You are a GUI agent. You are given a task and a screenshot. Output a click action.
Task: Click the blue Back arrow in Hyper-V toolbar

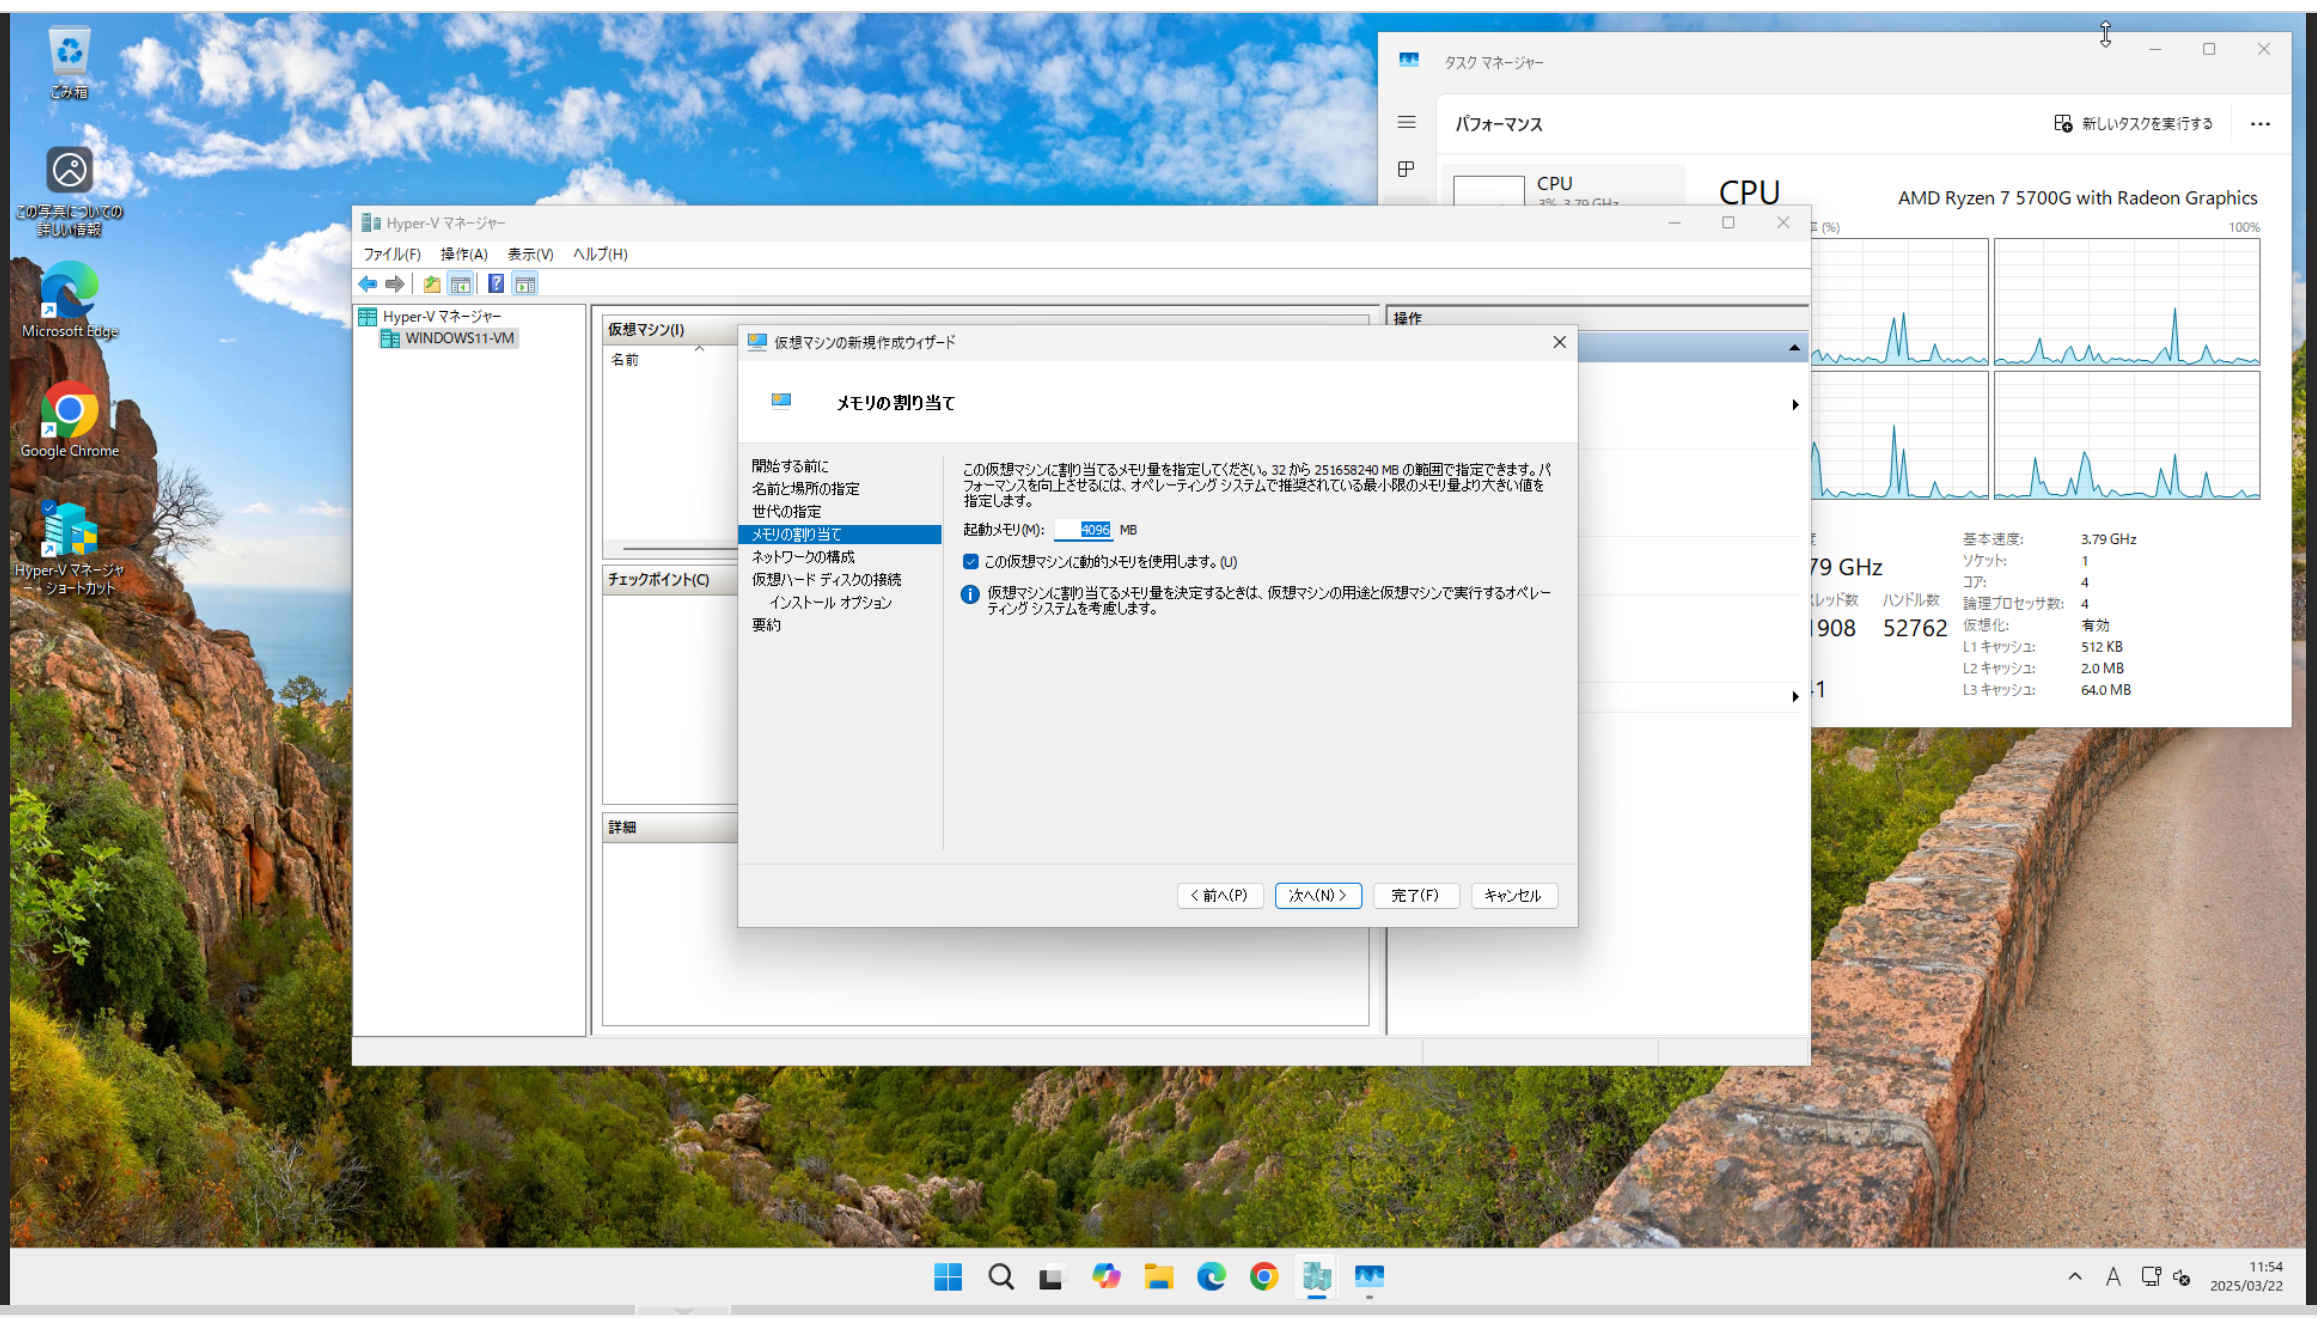368,284
